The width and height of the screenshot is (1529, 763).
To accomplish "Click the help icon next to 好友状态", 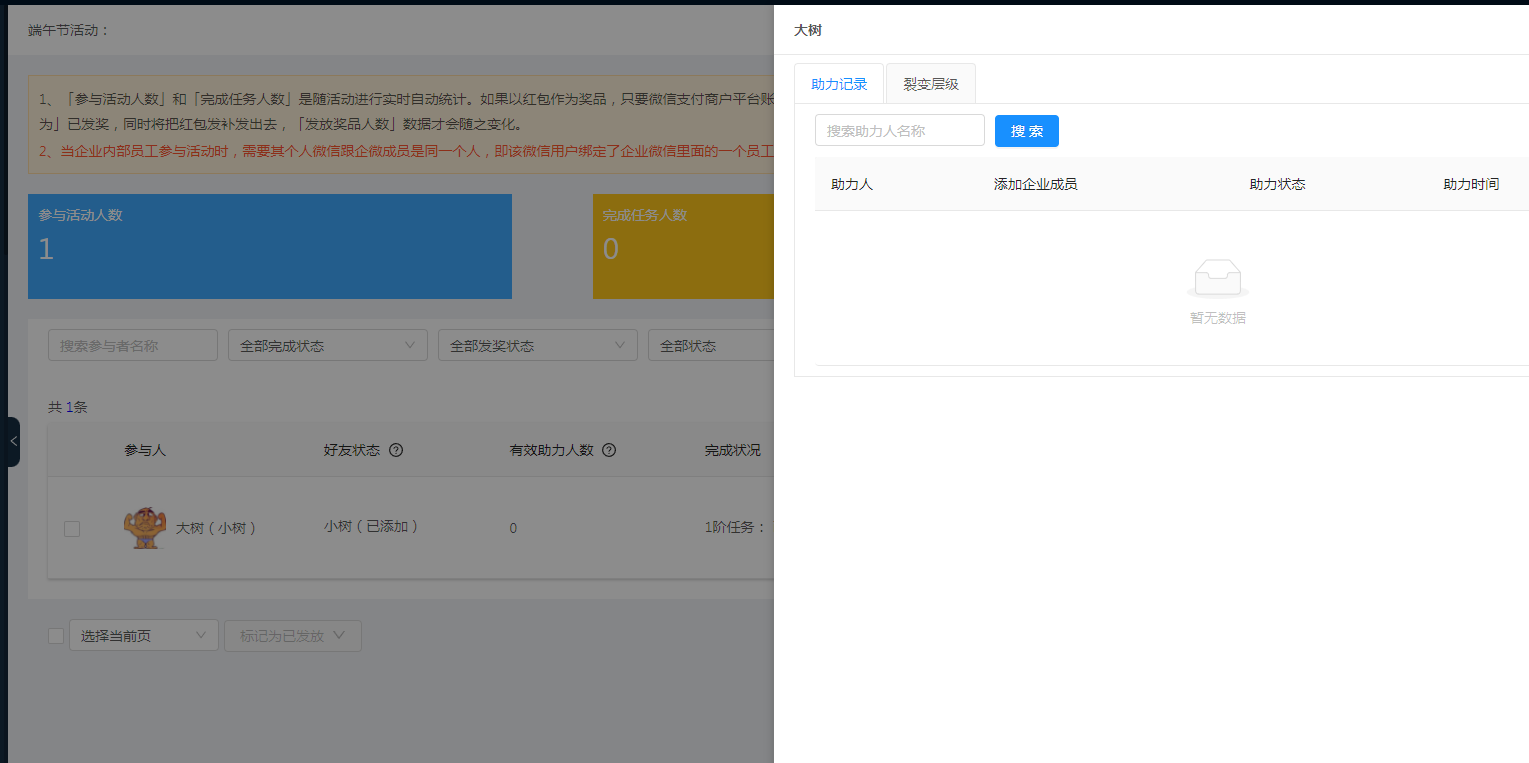I will (396, 450).
